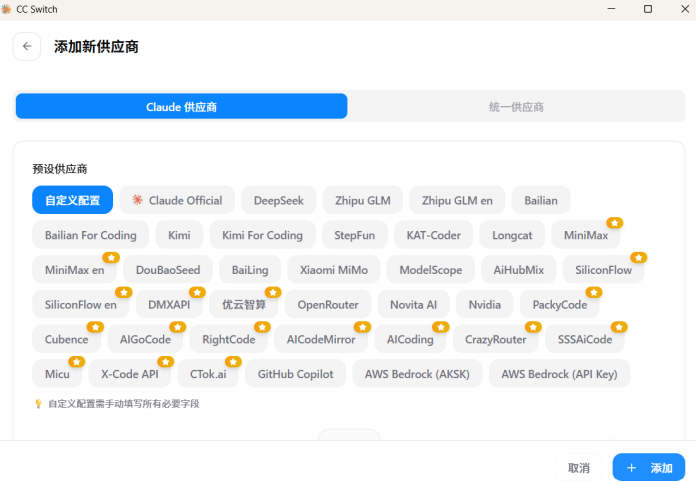Click the Claude Official starburst icon
Image resolution: width=696 pixels, height=482 pixels.
click(x=137, y=200)
